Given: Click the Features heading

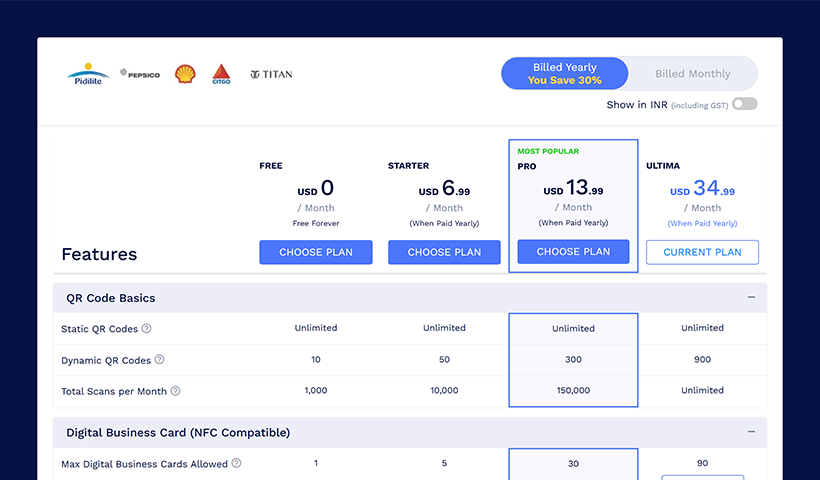Looking at the screenshot, I should pyautogui.click(x=99, y=254).
